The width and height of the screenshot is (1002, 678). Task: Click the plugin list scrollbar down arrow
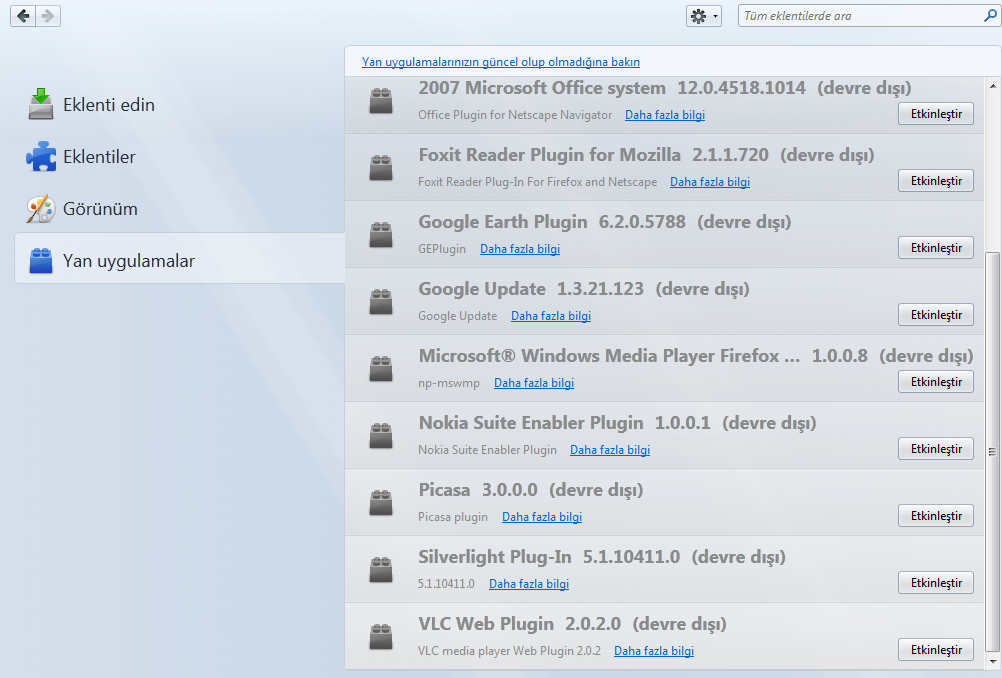pos(992,662)
